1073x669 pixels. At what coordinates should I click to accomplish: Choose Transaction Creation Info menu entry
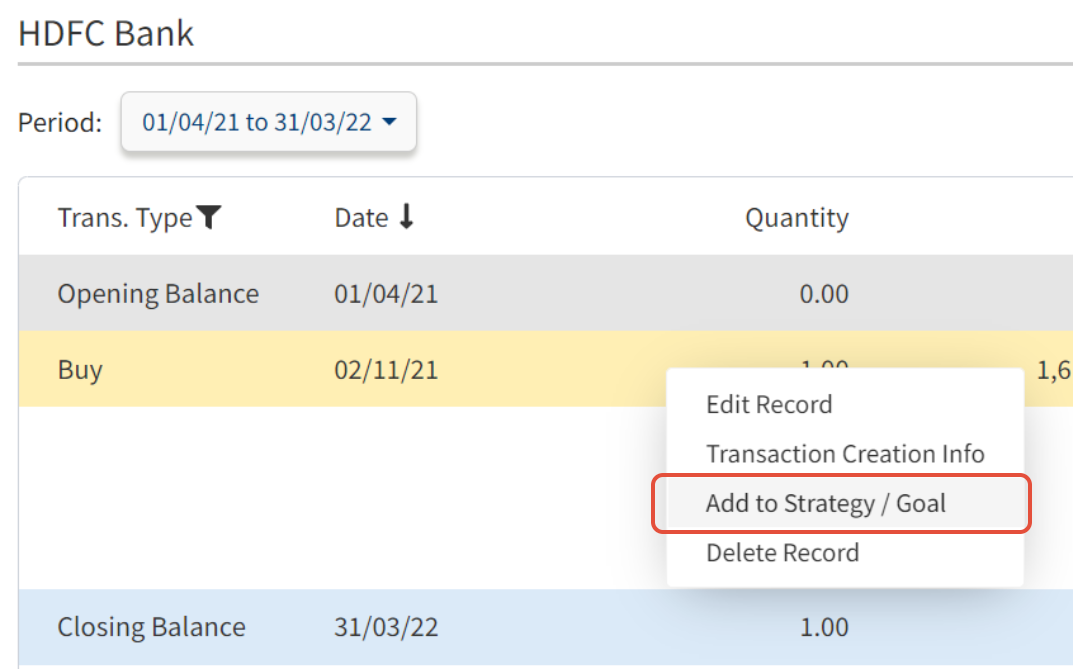(845, 454)
